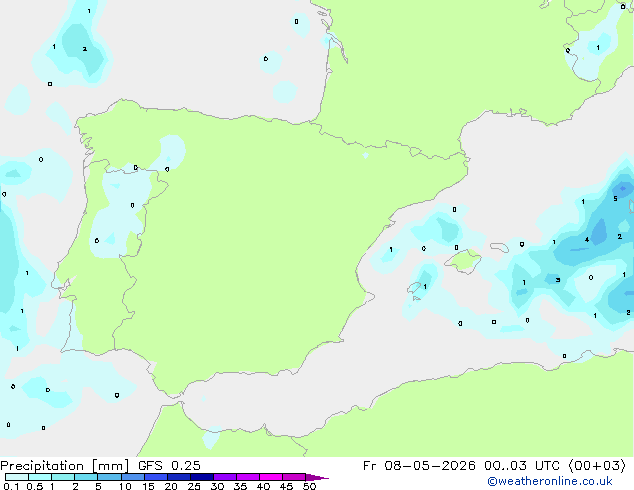Pick the 40–45 mm magenta legend band
634x490 pixels.
pyautogui.click(x=271, y=477)
